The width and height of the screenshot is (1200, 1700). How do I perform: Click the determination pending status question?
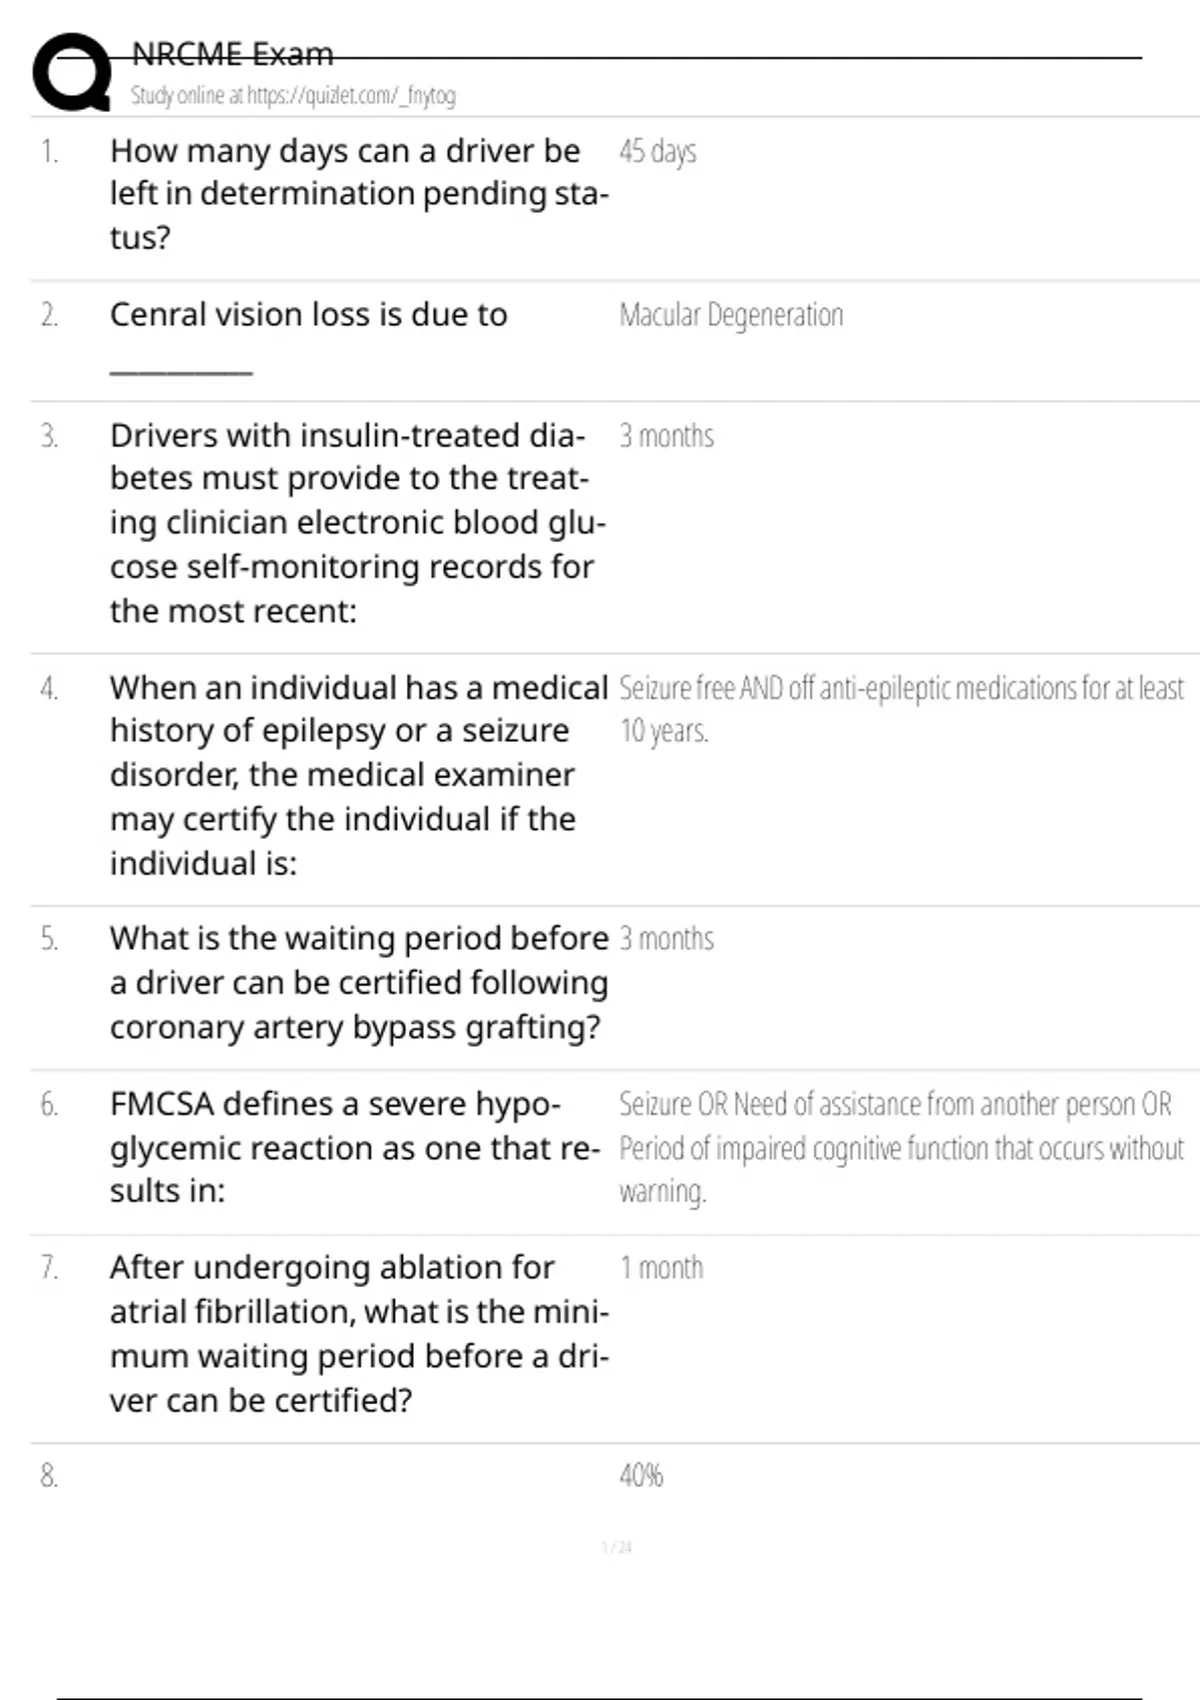point(358,194)
